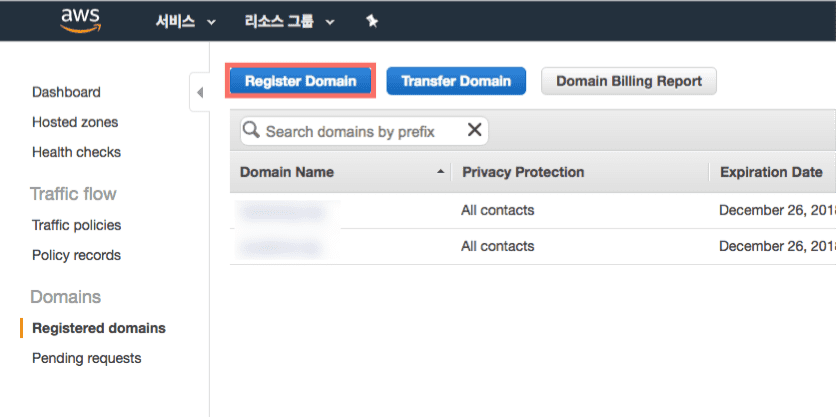This screenshot has height=417, width=836.
Task: Click the Privacy Protection column header
Action: pos(523,172)
